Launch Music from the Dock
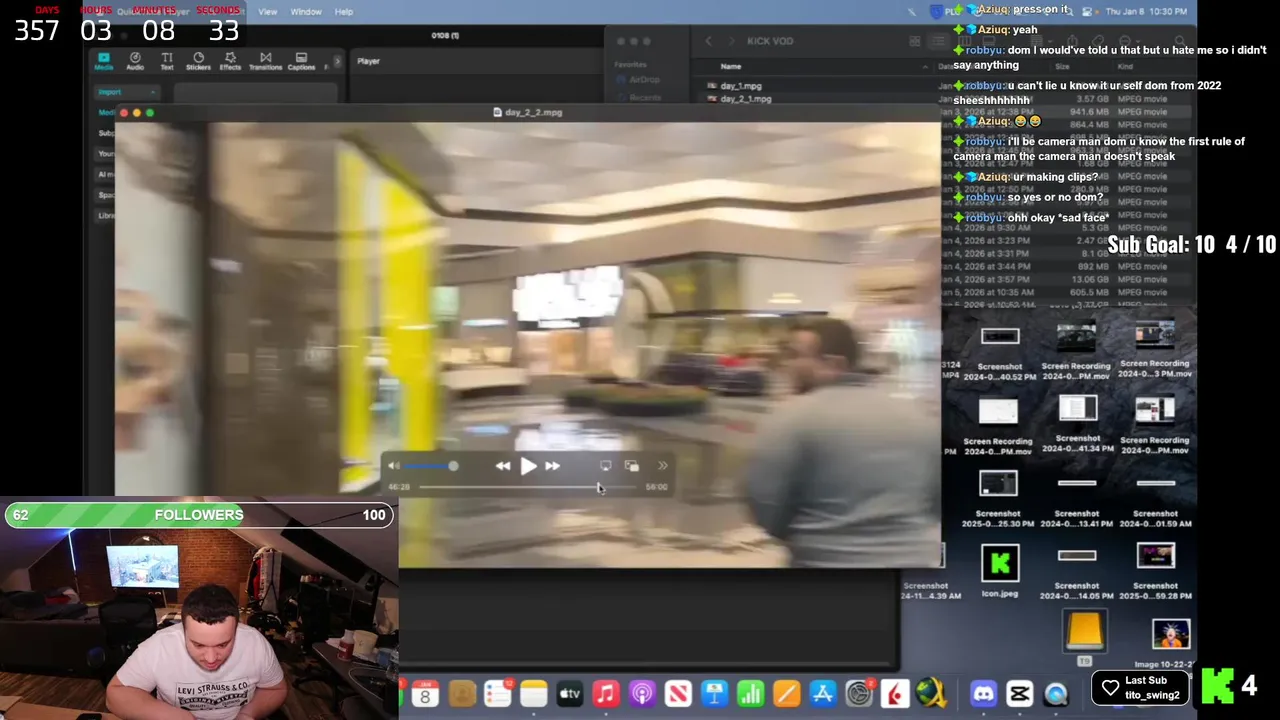Image resolution: width=1280 pixels, height=720 pixels. point(605,693)
